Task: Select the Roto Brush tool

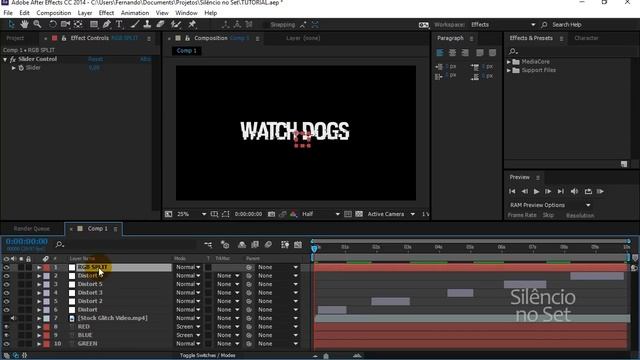Action: pos(176,24)
